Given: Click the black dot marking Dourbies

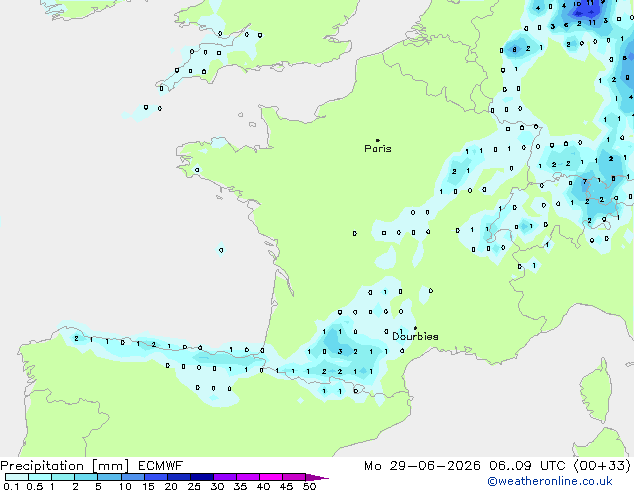Looking at the screenshot, I should [x=415, y=328].
